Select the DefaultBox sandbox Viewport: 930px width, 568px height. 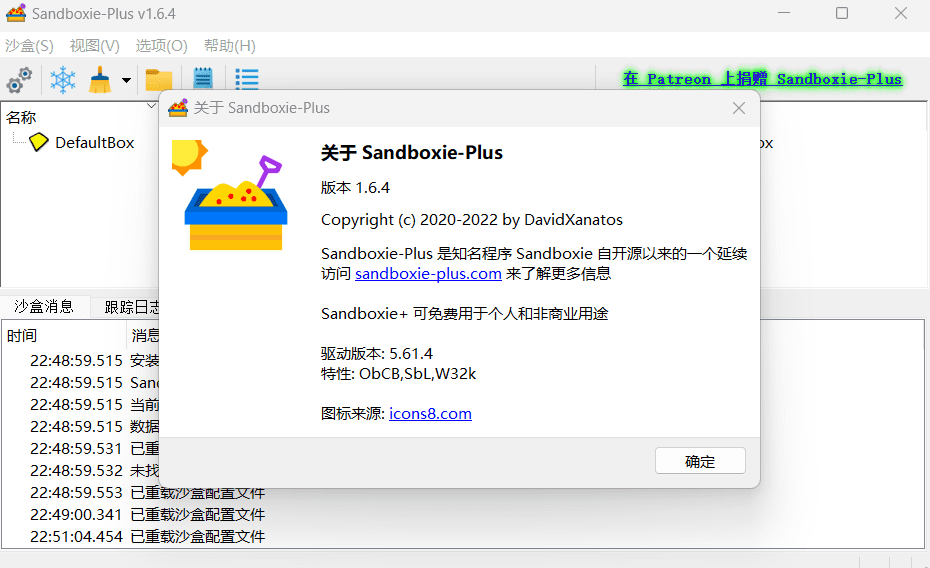94,143
